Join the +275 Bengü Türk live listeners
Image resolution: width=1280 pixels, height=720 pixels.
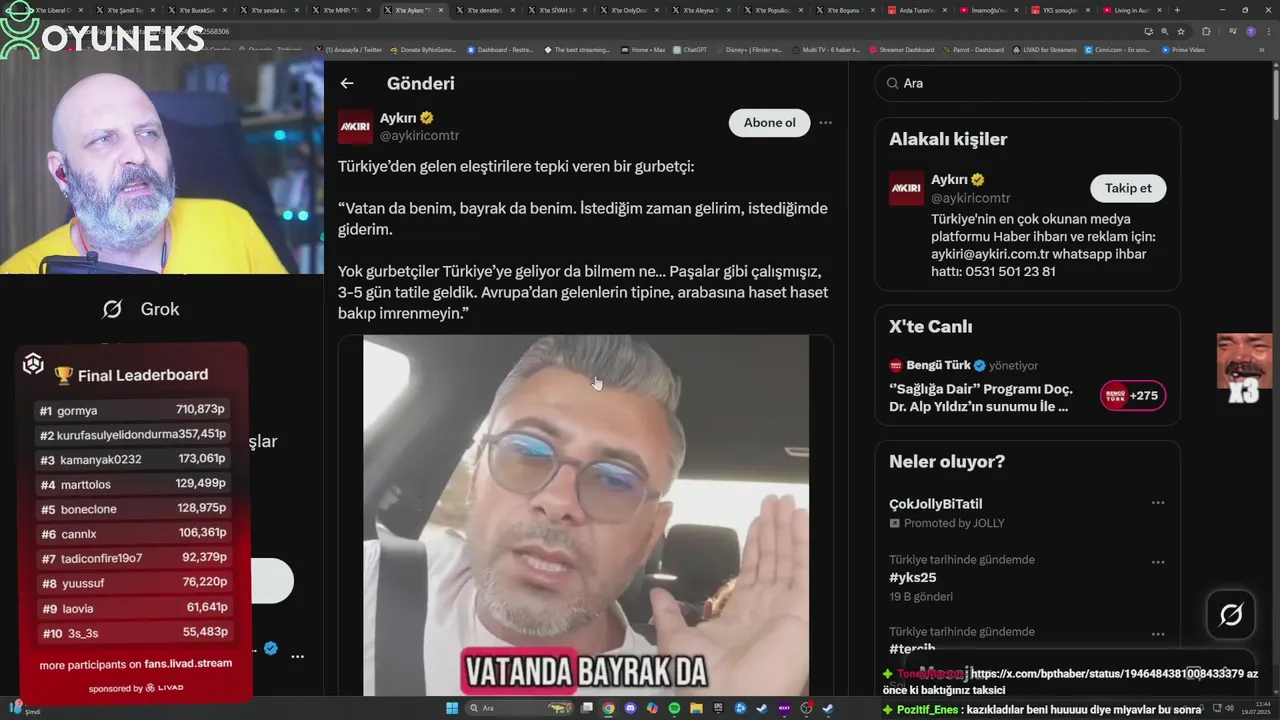click(1133, 395)
